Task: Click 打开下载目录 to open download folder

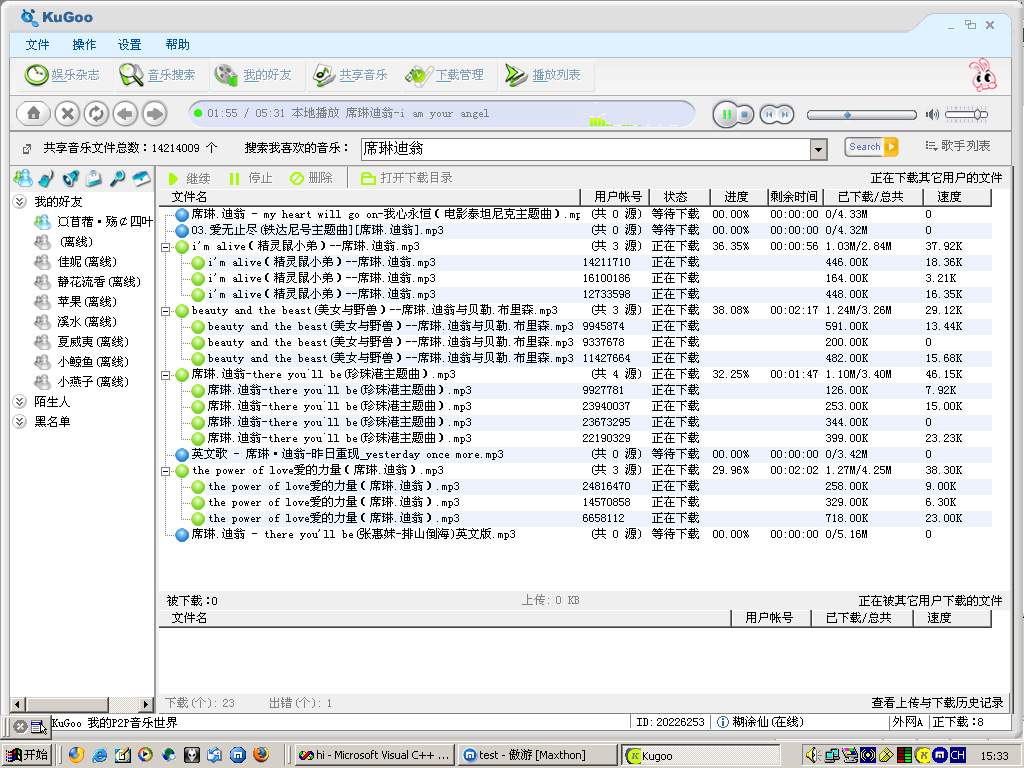Action: click(407, 178)
